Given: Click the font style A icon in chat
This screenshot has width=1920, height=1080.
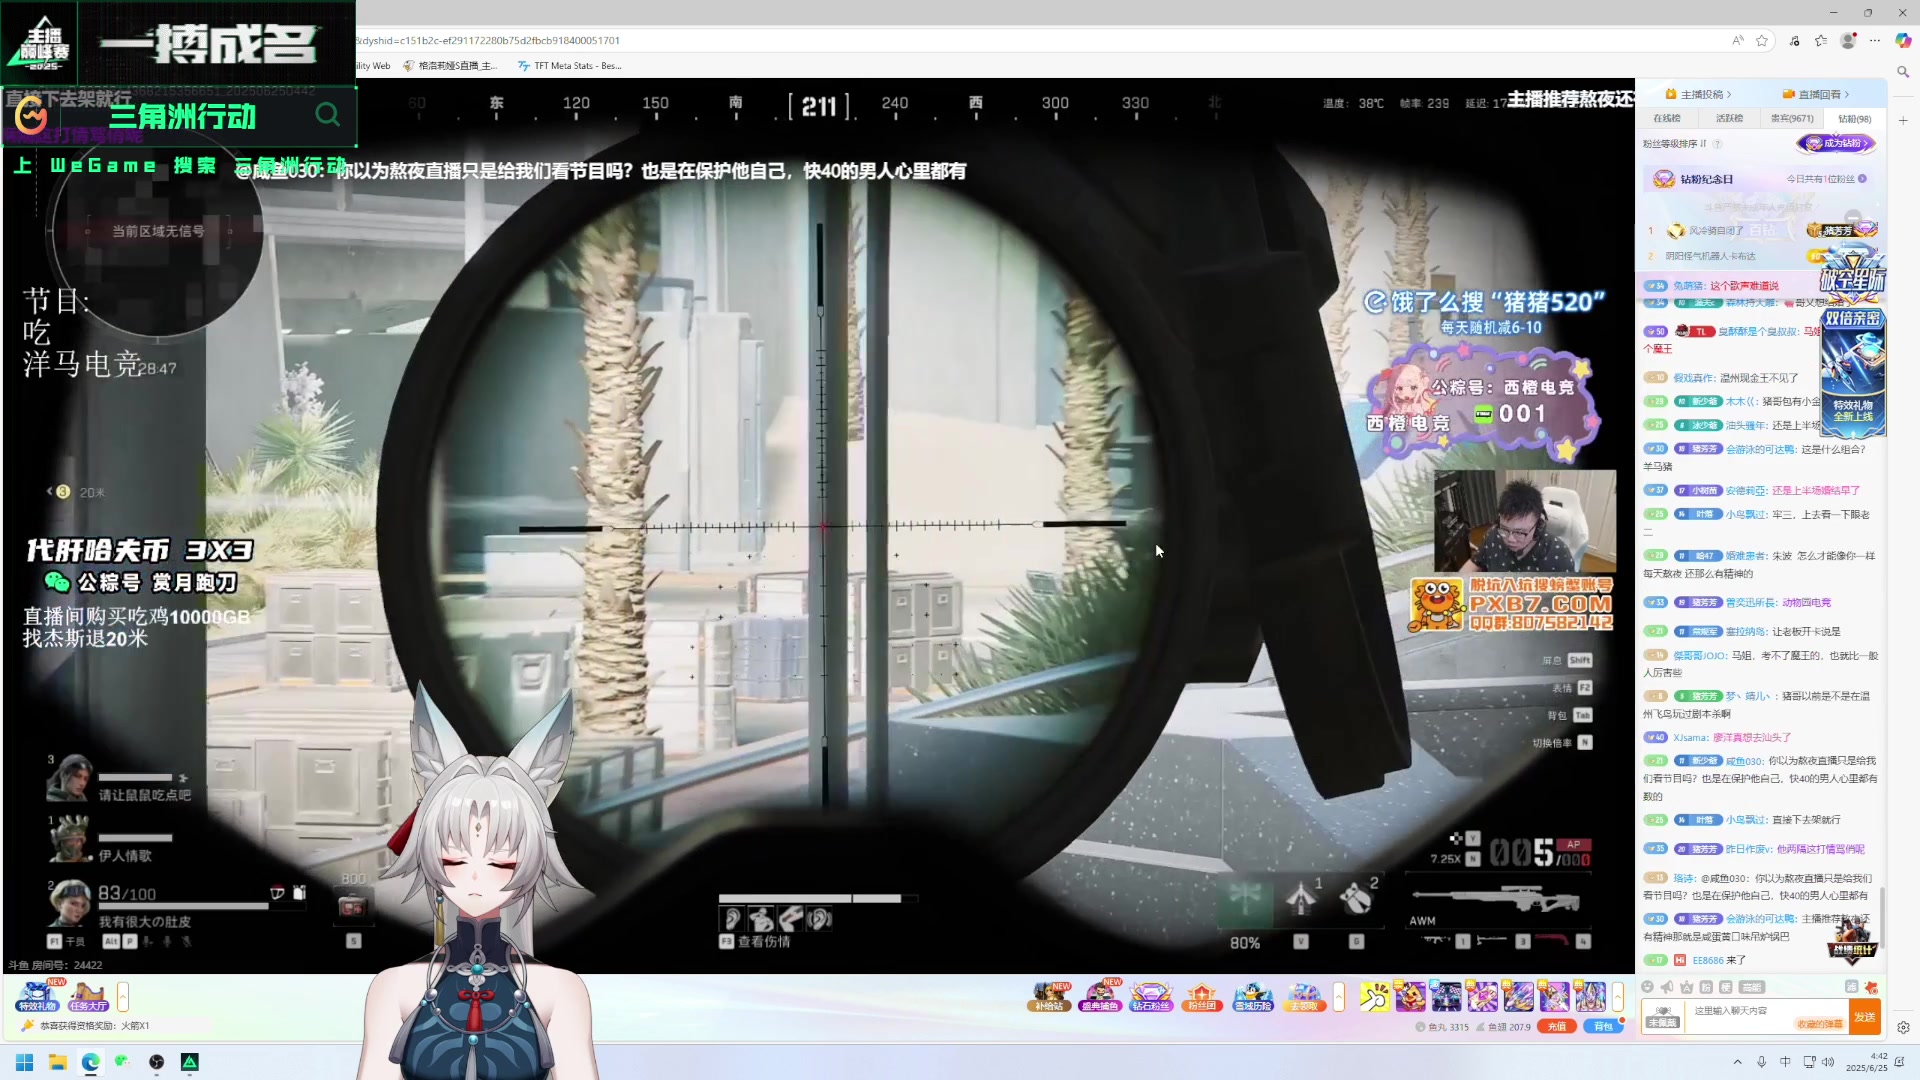Looking at the screenshot, I should (1687, 987).
